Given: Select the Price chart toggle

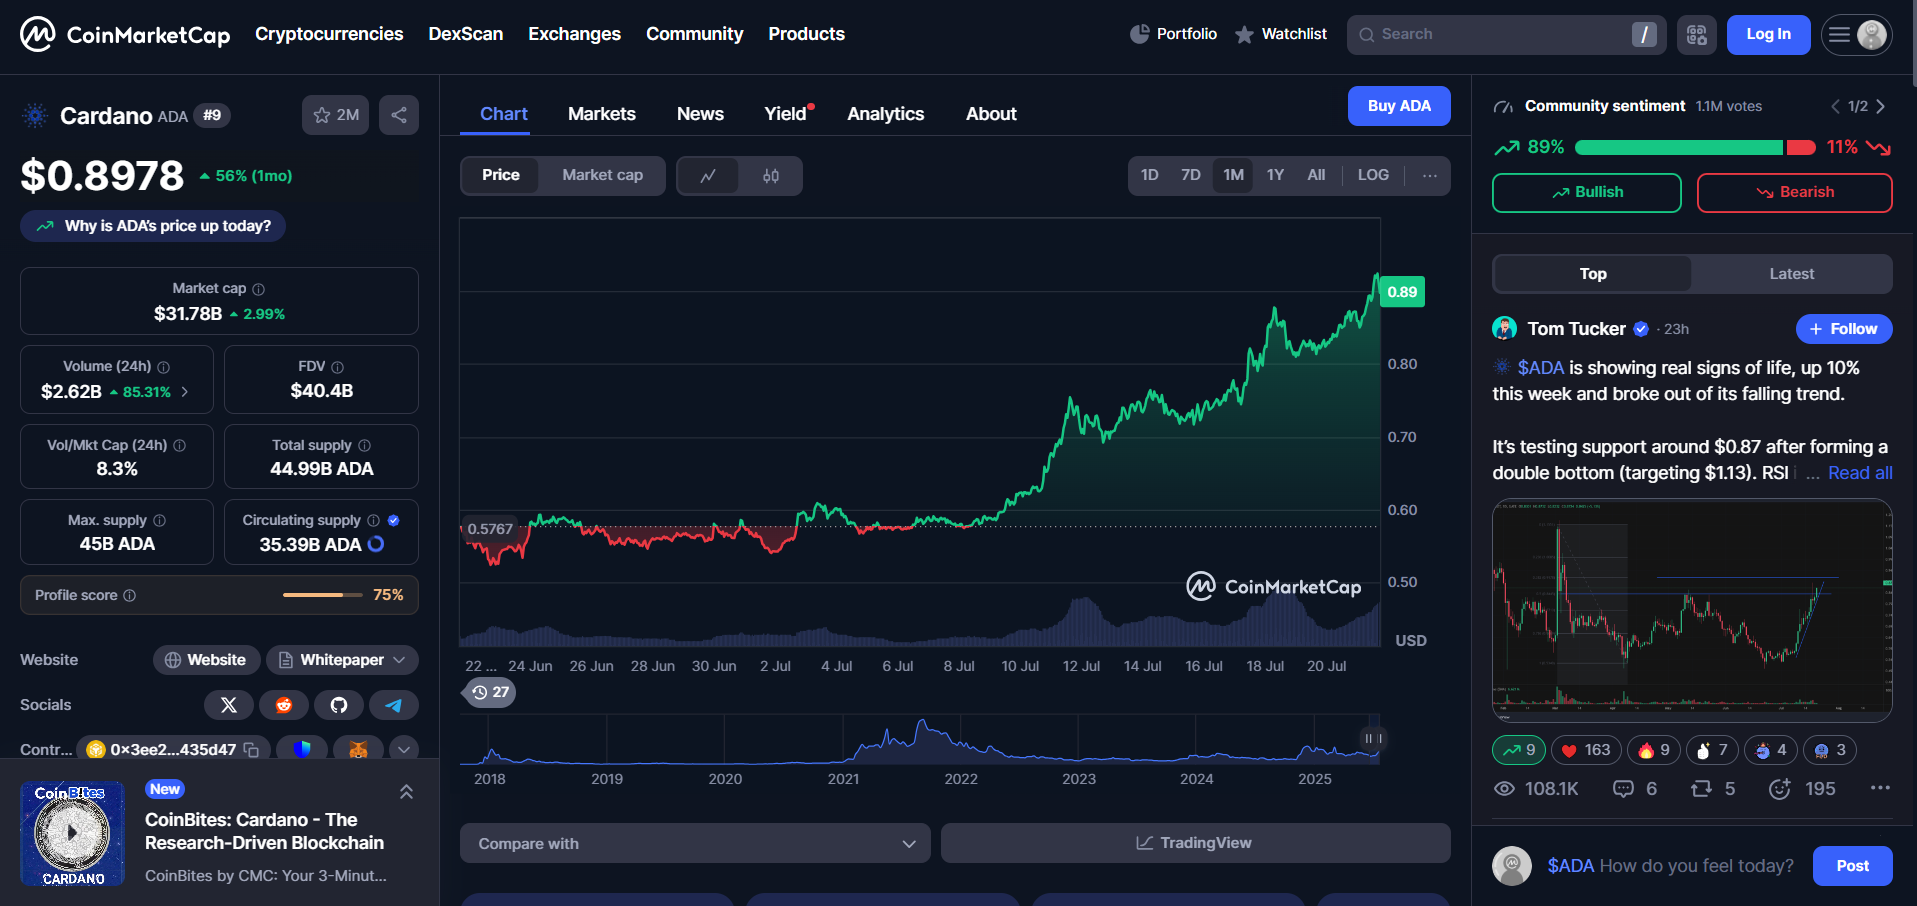Looking at the screenshot, I should (500, 176).
